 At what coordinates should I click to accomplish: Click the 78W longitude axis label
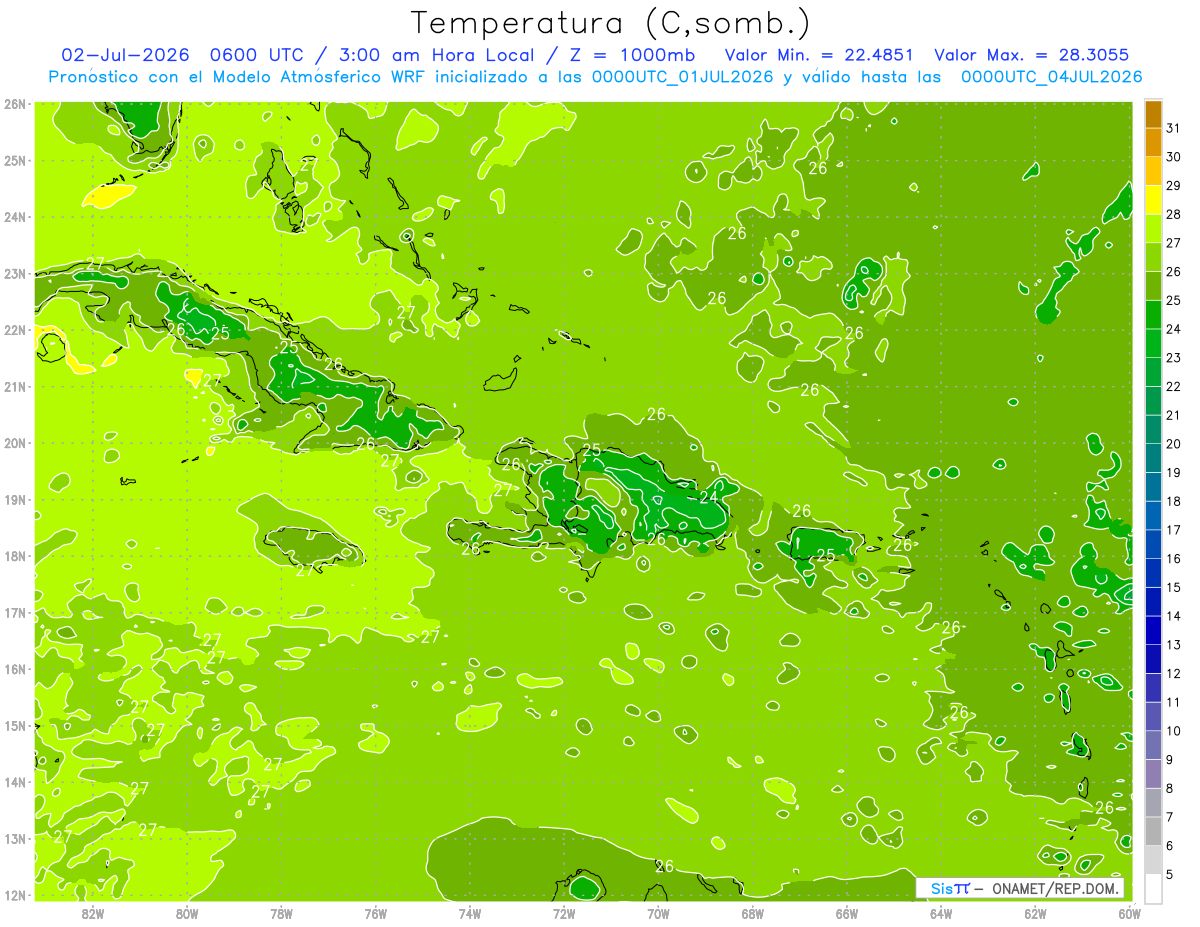(281, 913)
